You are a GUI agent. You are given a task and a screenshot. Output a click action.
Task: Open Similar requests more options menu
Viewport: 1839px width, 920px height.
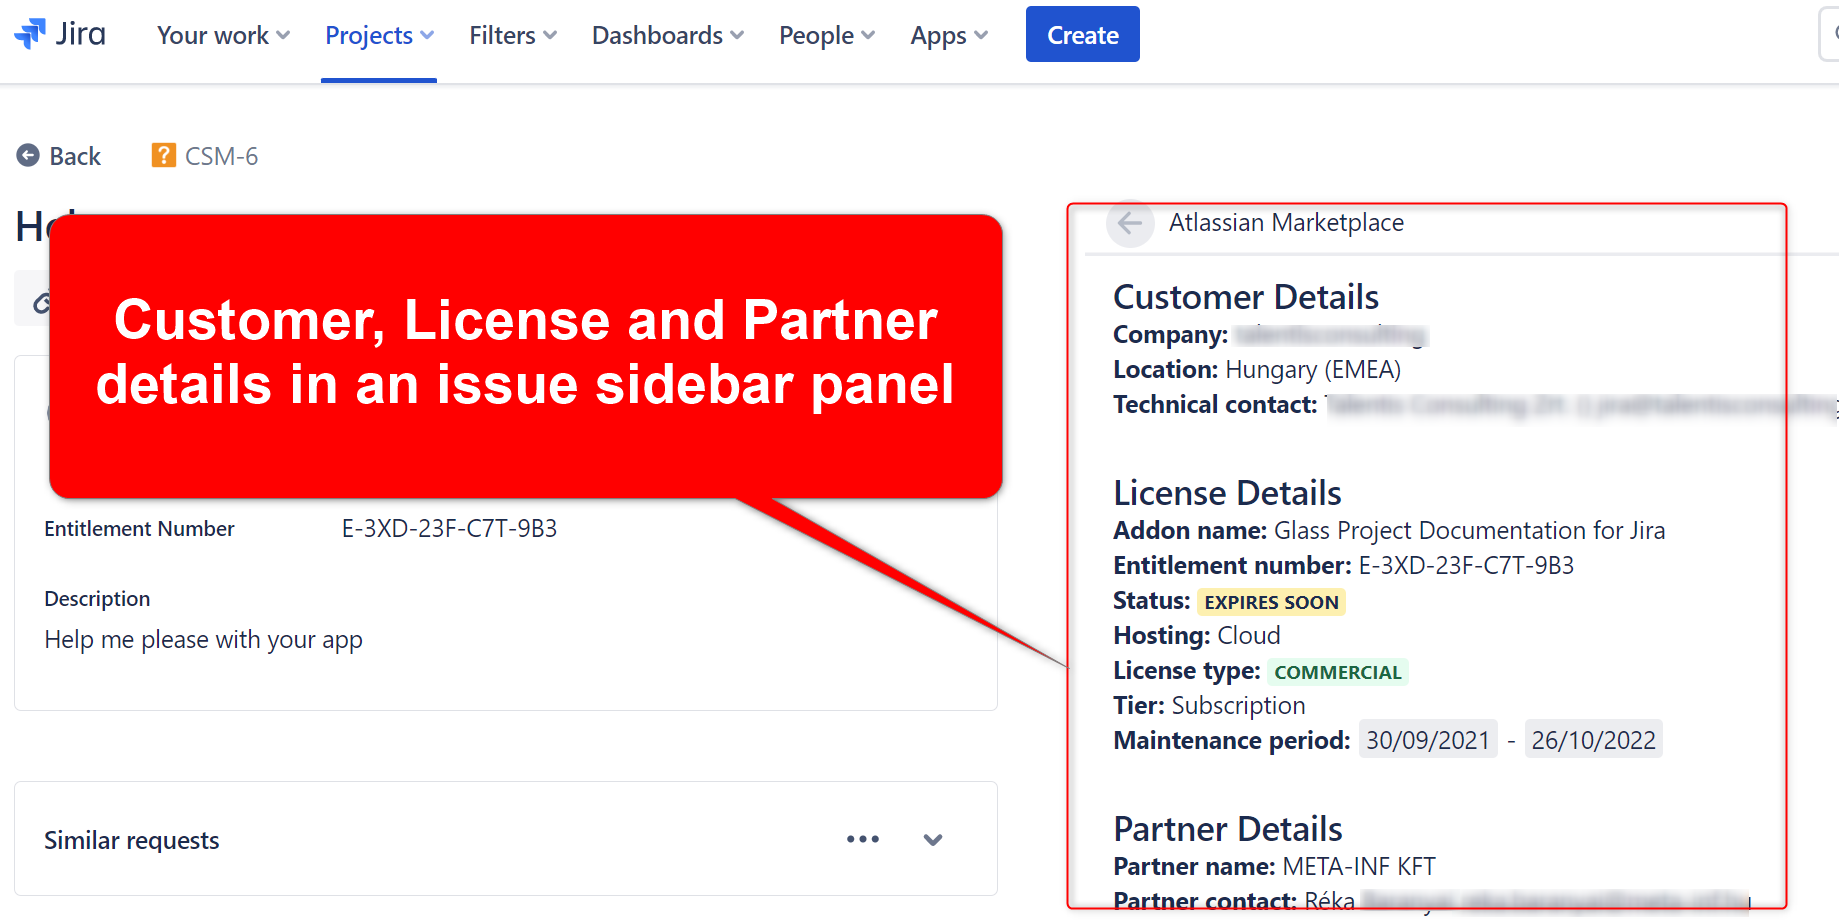863,839
